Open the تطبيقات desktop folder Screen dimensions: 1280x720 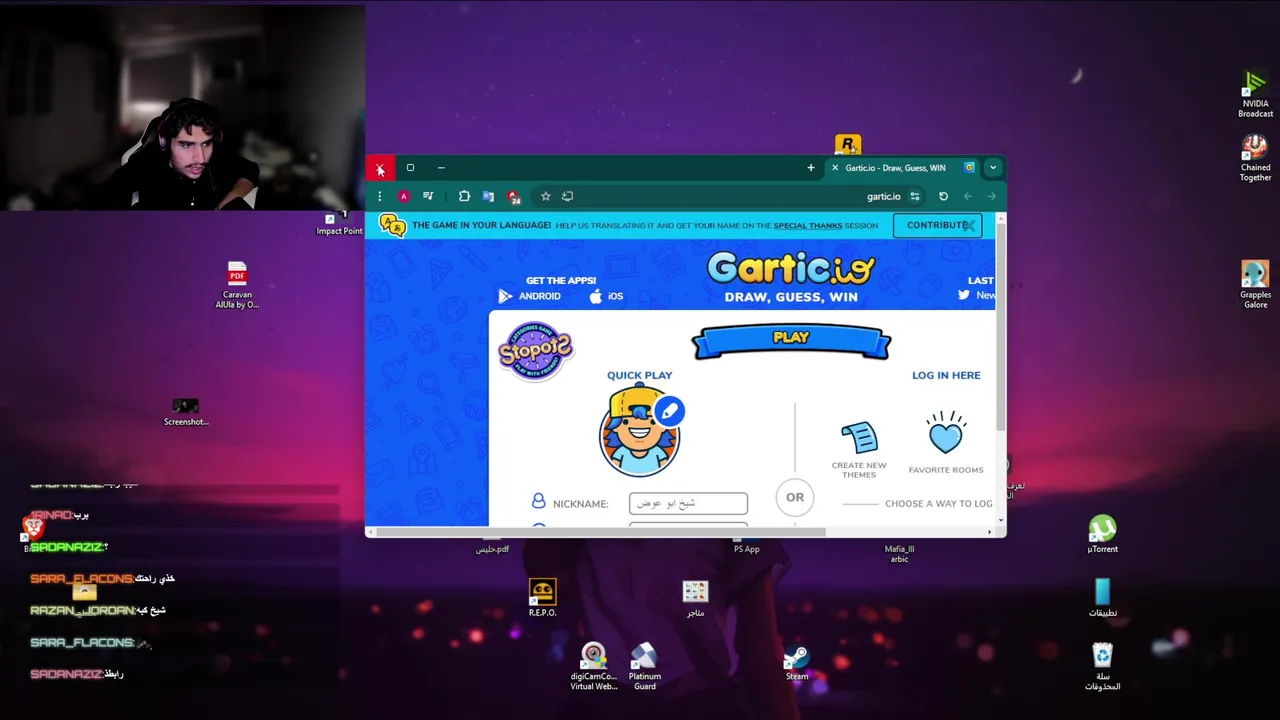[1102, 598]
